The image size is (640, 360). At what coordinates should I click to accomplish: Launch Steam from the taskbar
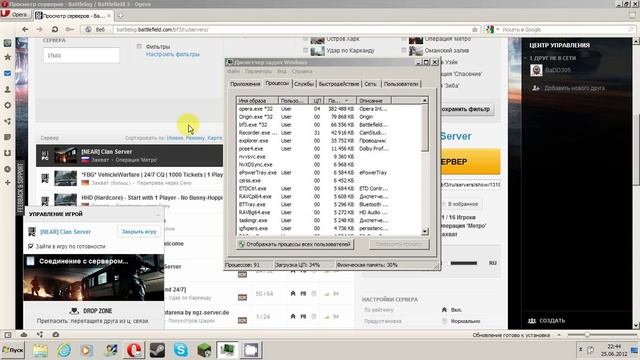point(157,350)
